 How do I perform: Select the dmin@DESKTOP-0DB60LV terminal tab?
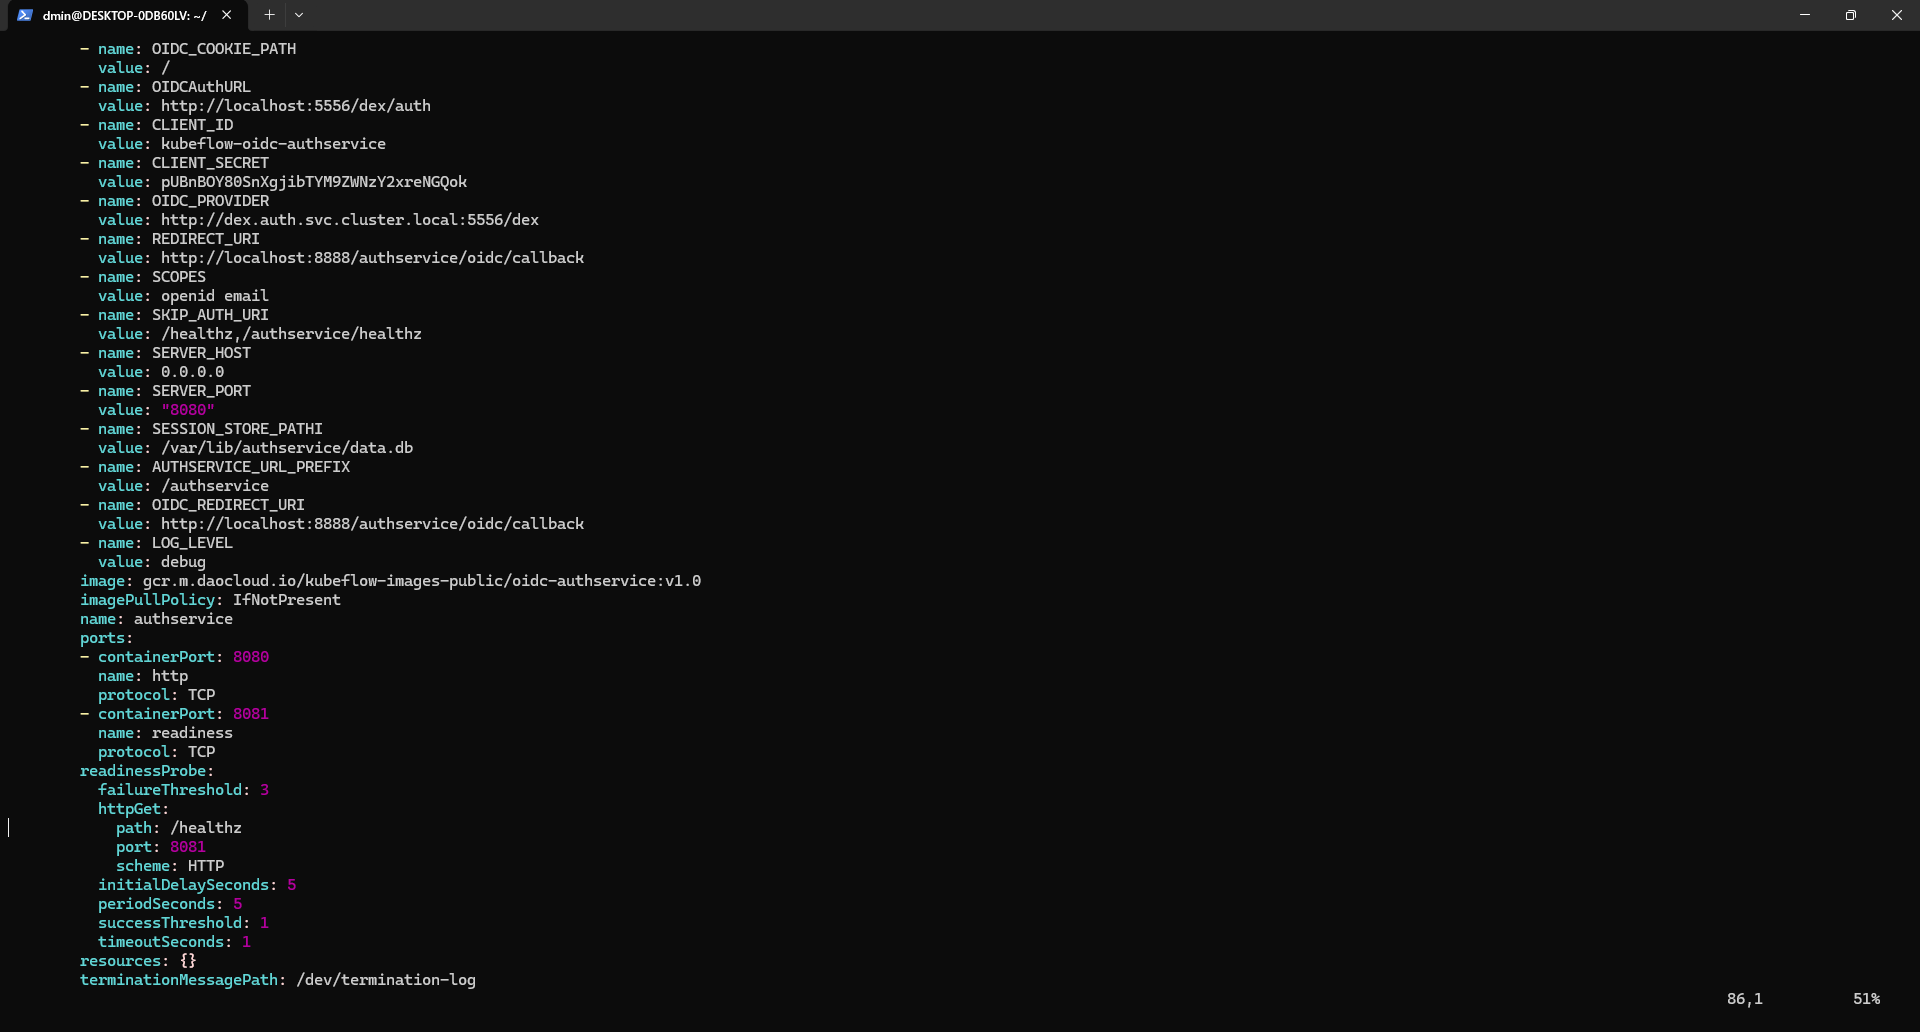[x=125, y=15]
